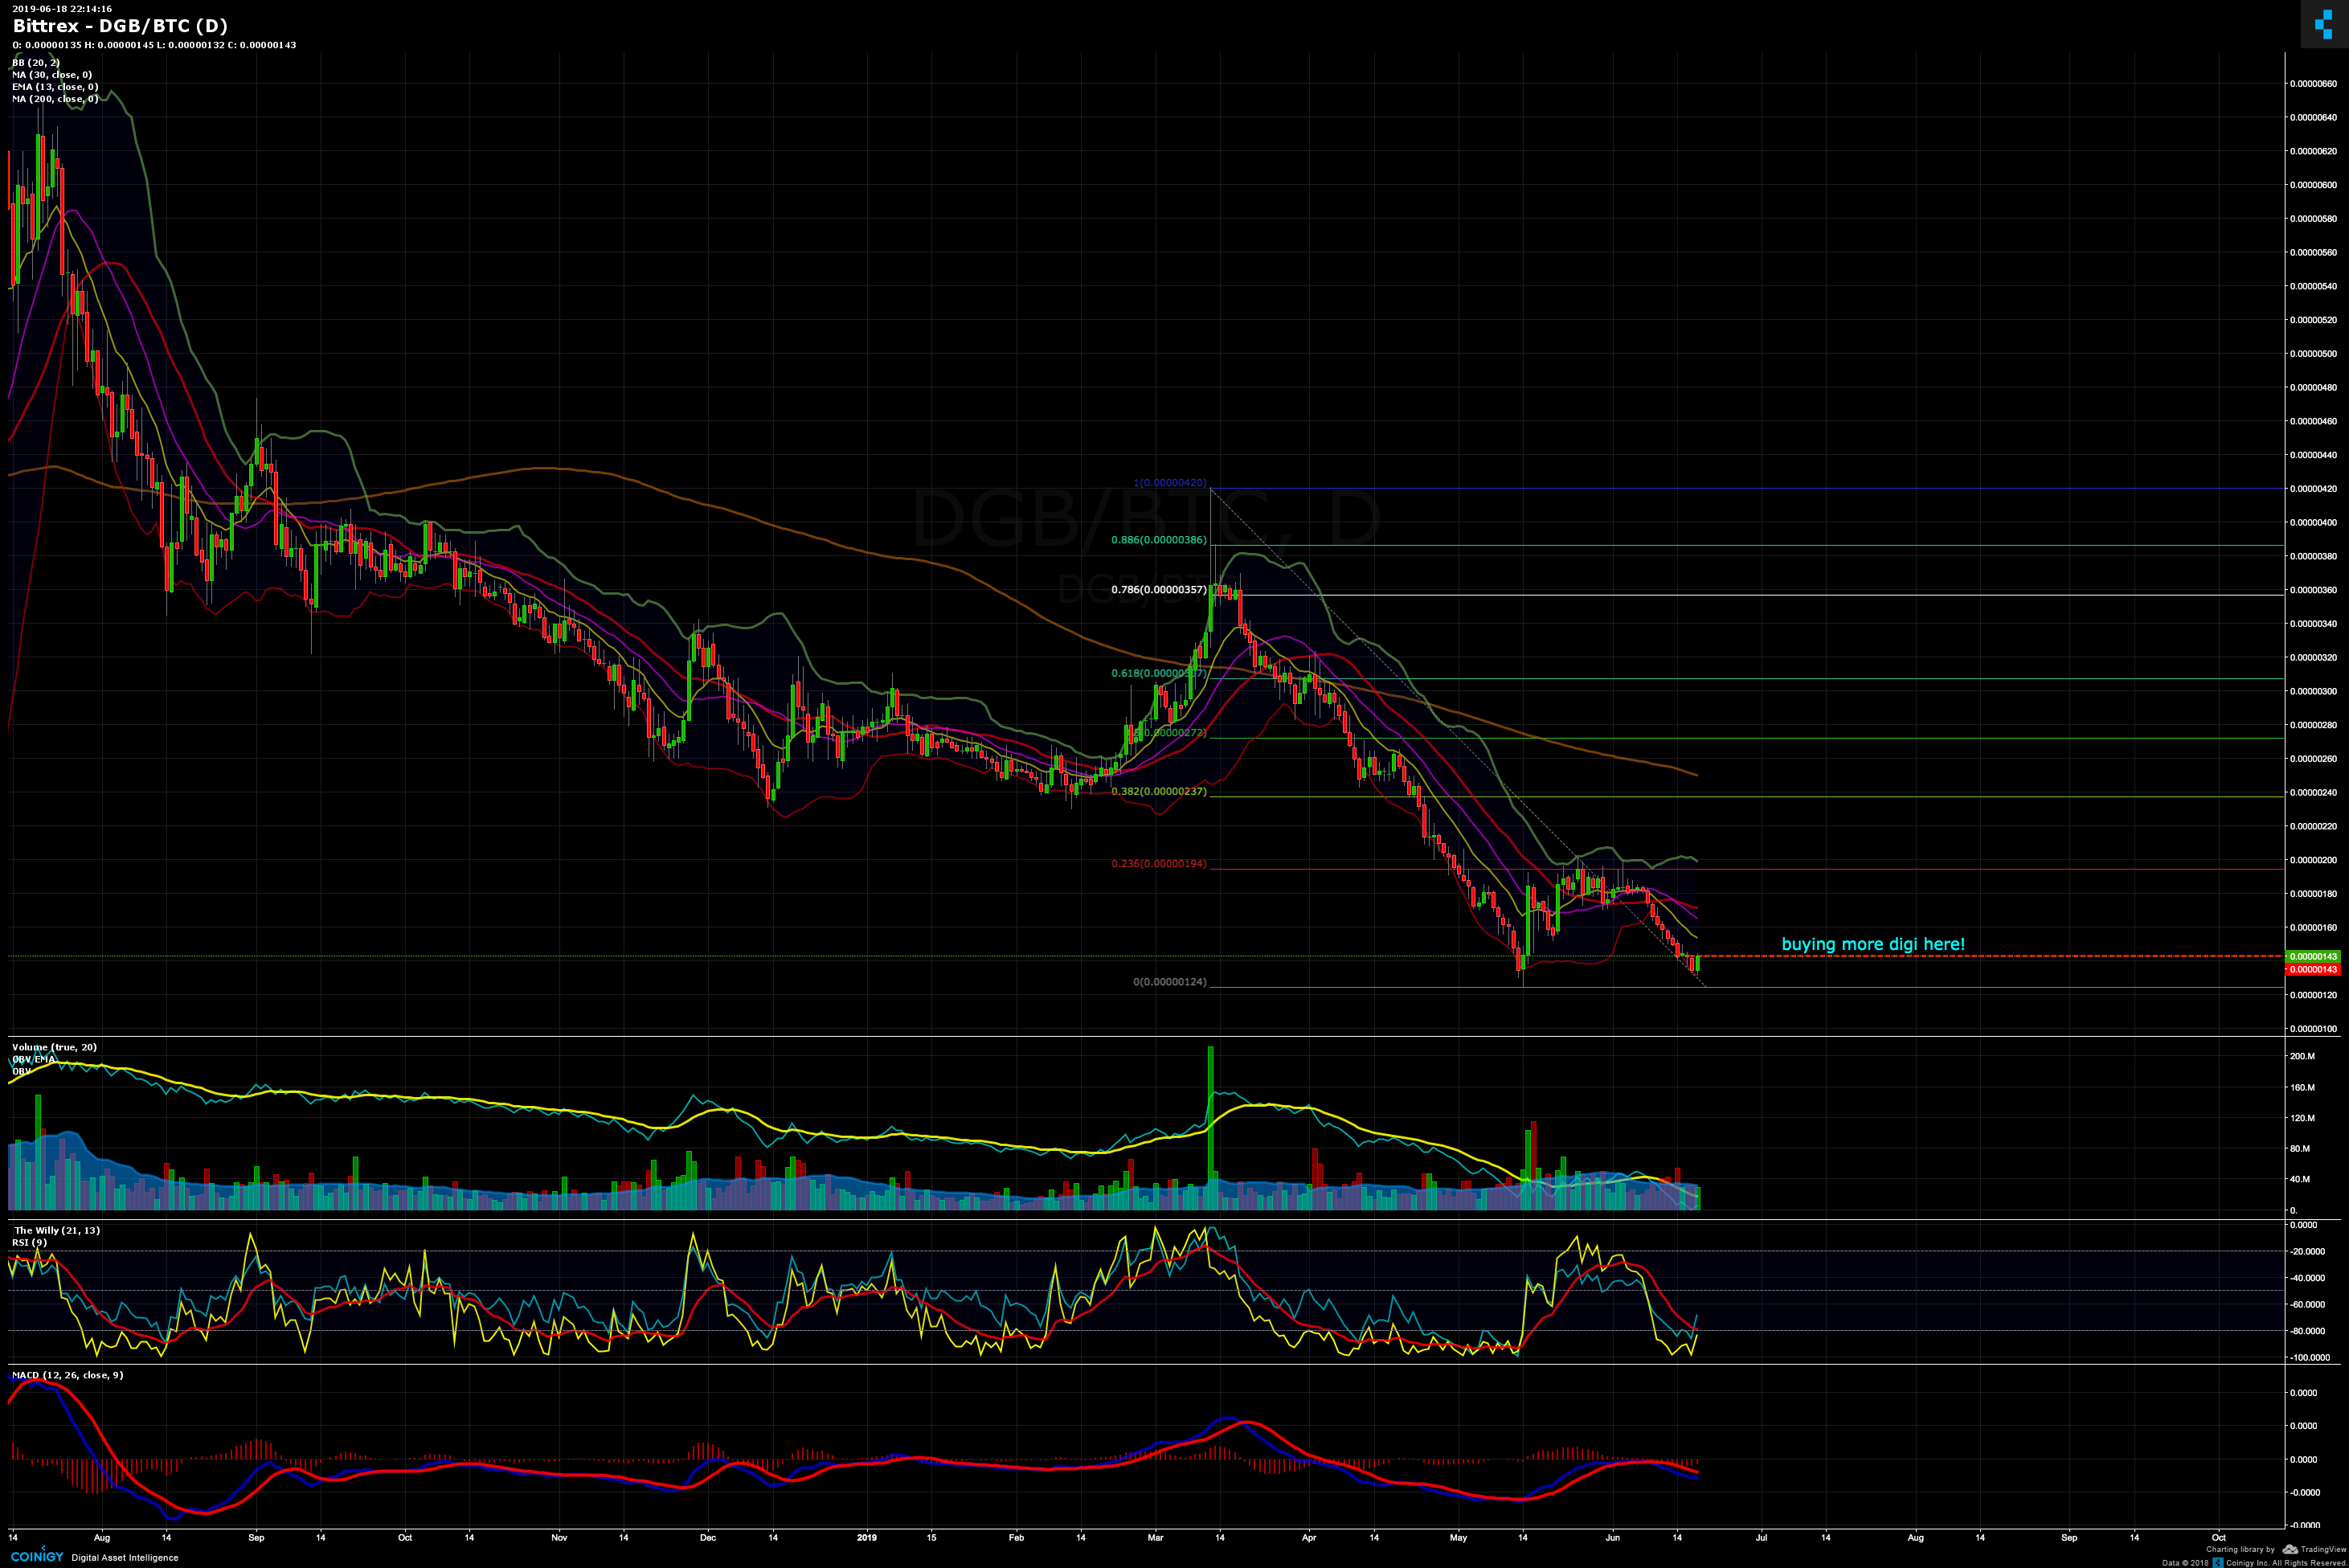Click the May label on the time axis
2349x1568 pixels.
(1459, 1538)
